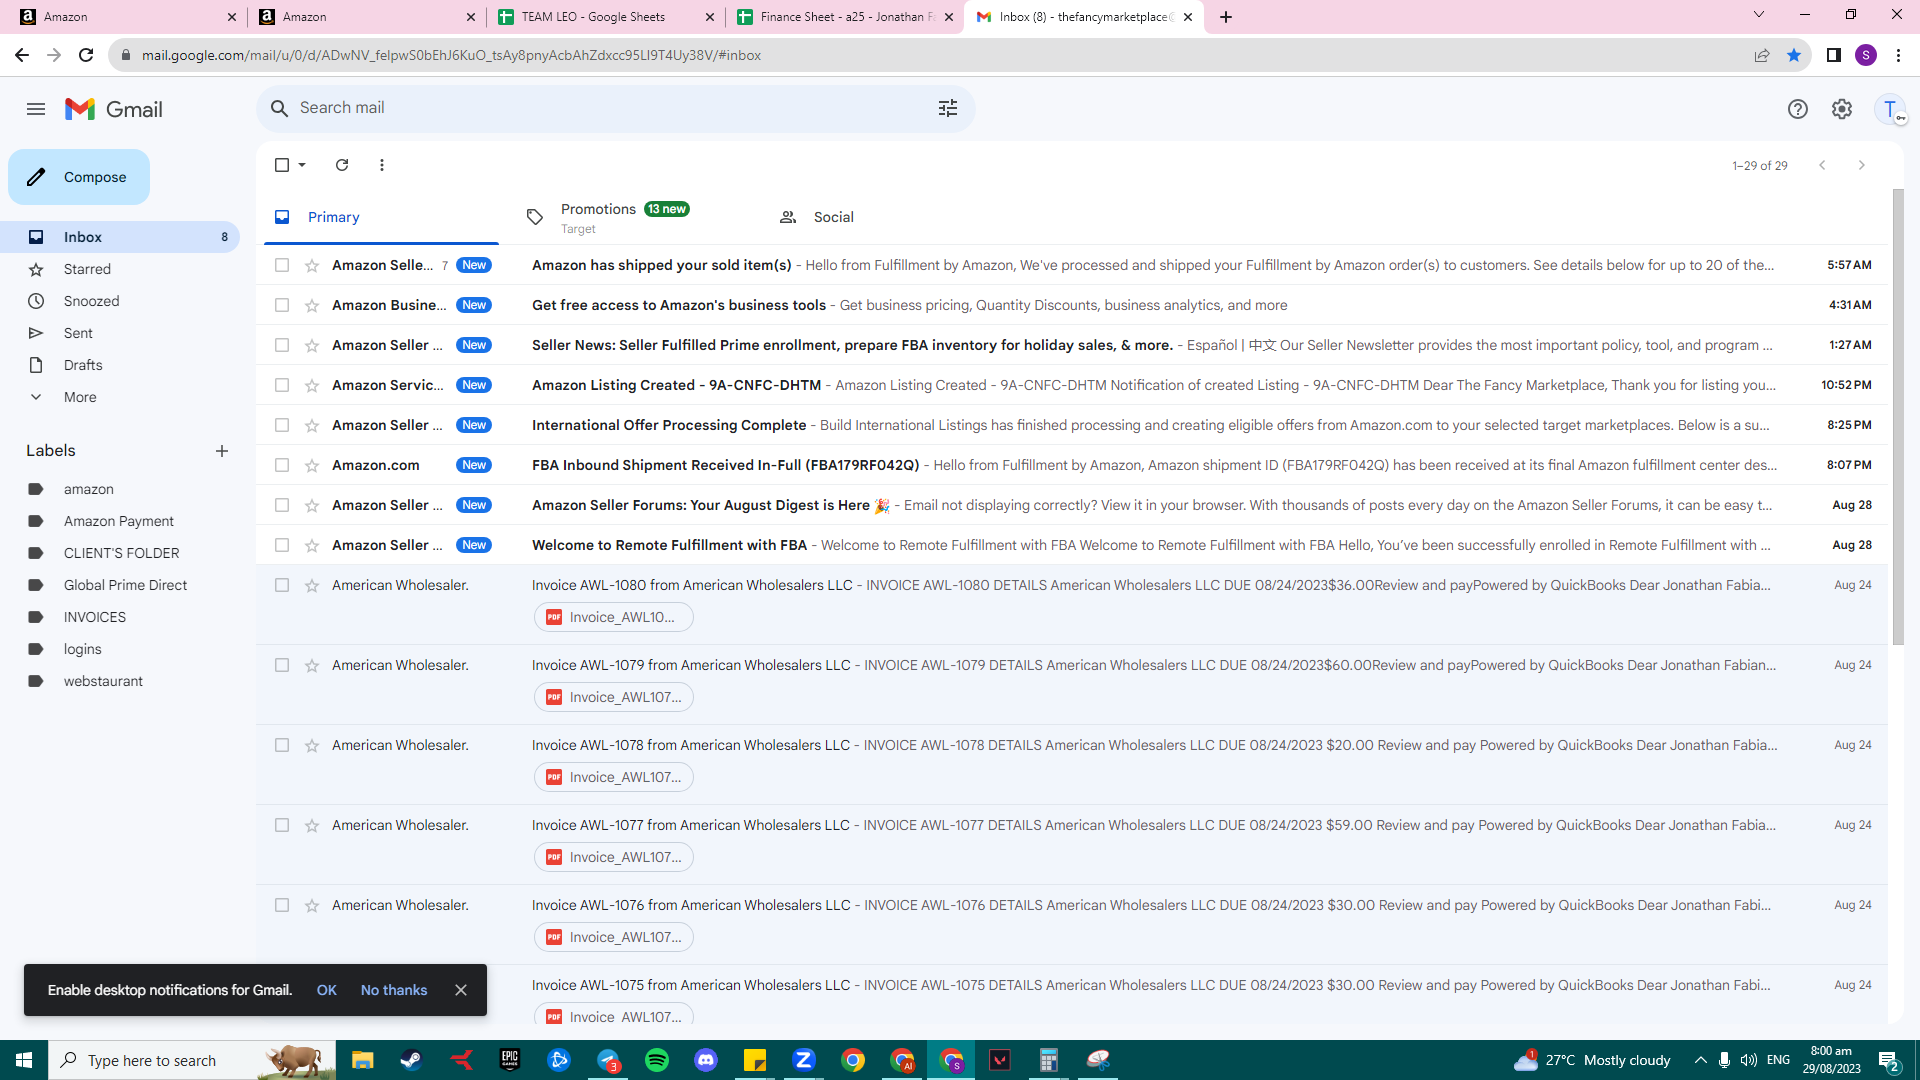This screenshot has height=1080, width=1920.
Task: Switch to the Primary tab
Action: pos(381,217)
